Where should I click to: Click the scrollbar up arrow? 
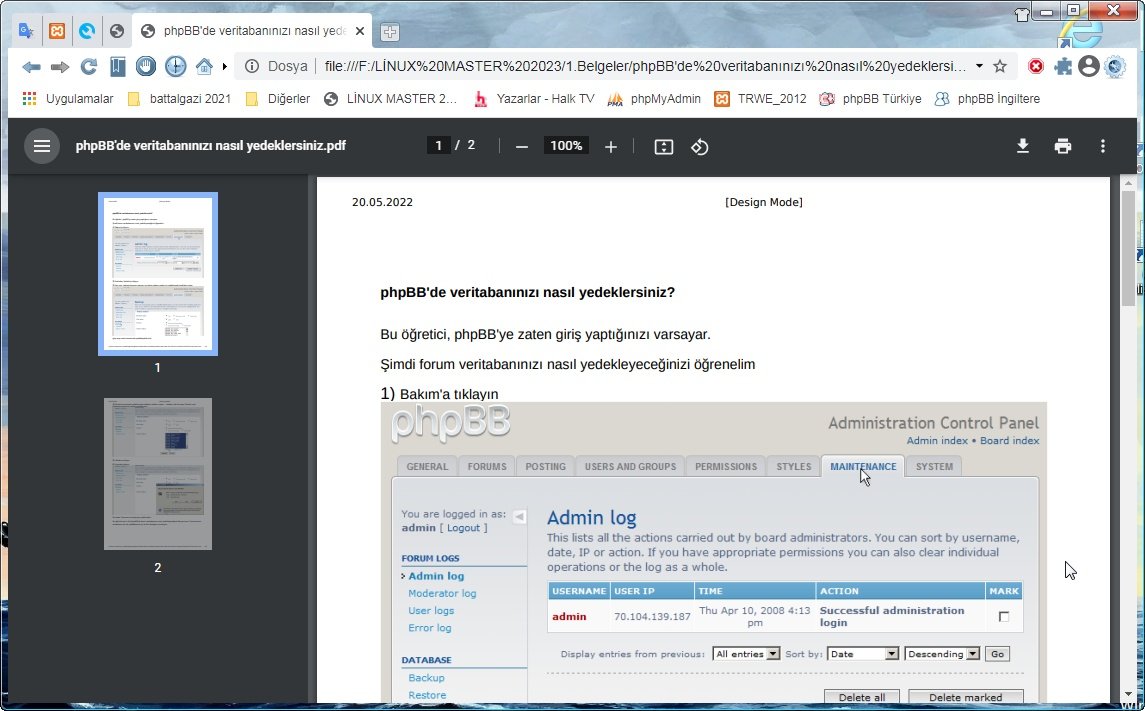tap(1128, 183)
